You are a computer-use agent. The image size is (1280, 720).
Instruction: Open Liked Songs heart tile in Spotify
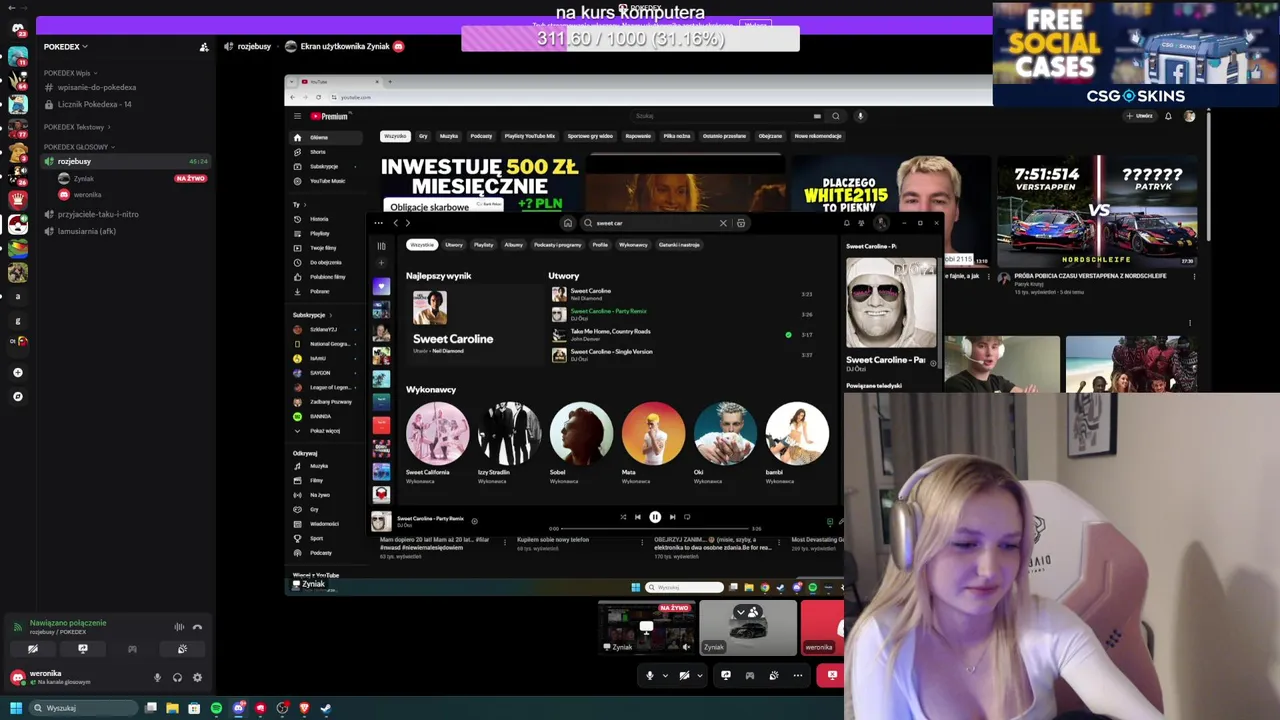(x=381, y=286)
